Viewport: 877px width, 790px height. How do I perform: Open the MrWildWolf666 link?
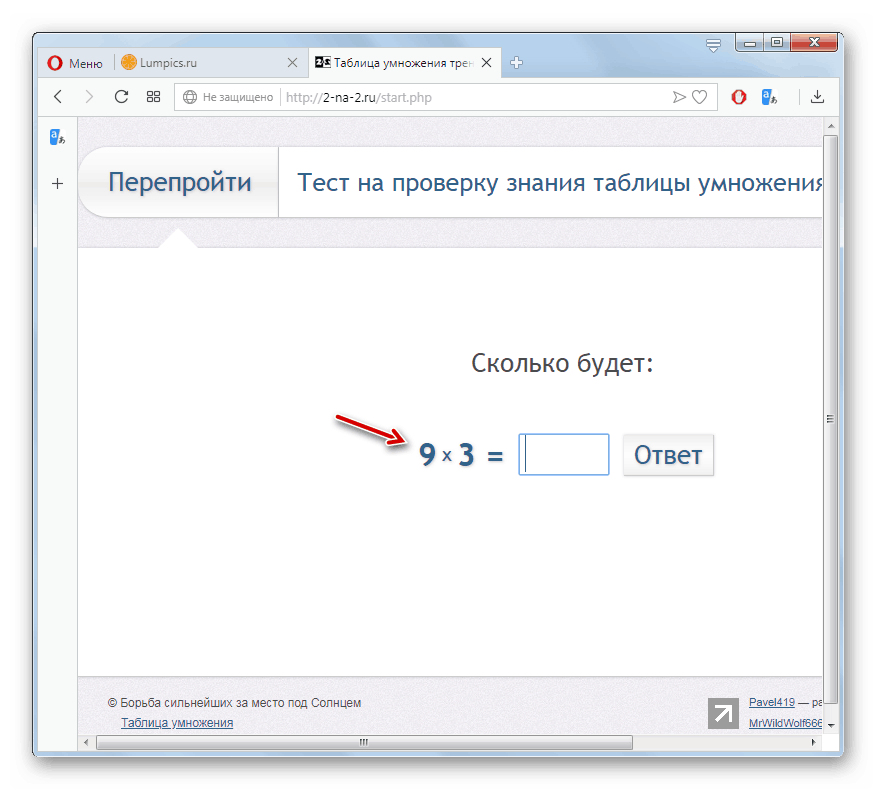(785, 723)
